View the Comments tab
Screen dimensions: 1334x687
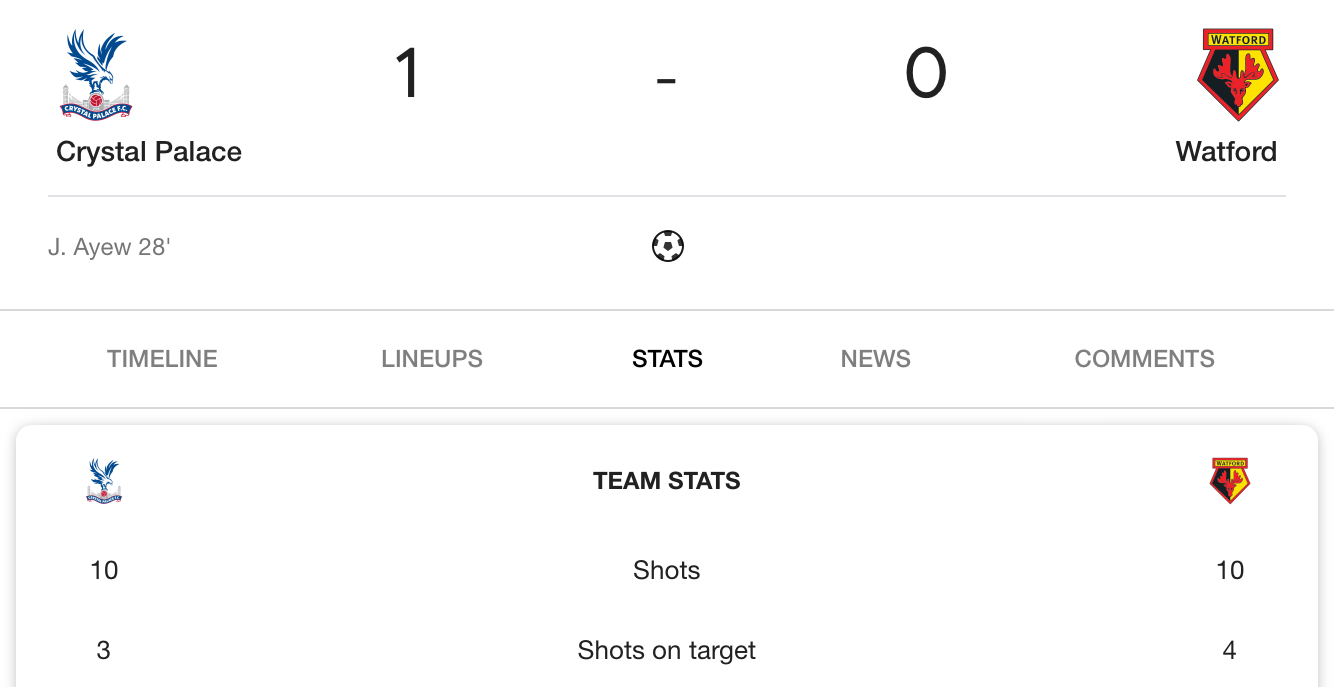tap(1145, 359)
